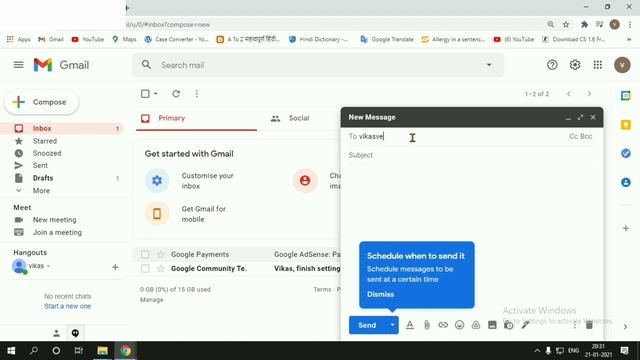Open the select dropdown arrow beside checkbox
Viewport: 640px width, 360px height.
click(x=156, y=94)
